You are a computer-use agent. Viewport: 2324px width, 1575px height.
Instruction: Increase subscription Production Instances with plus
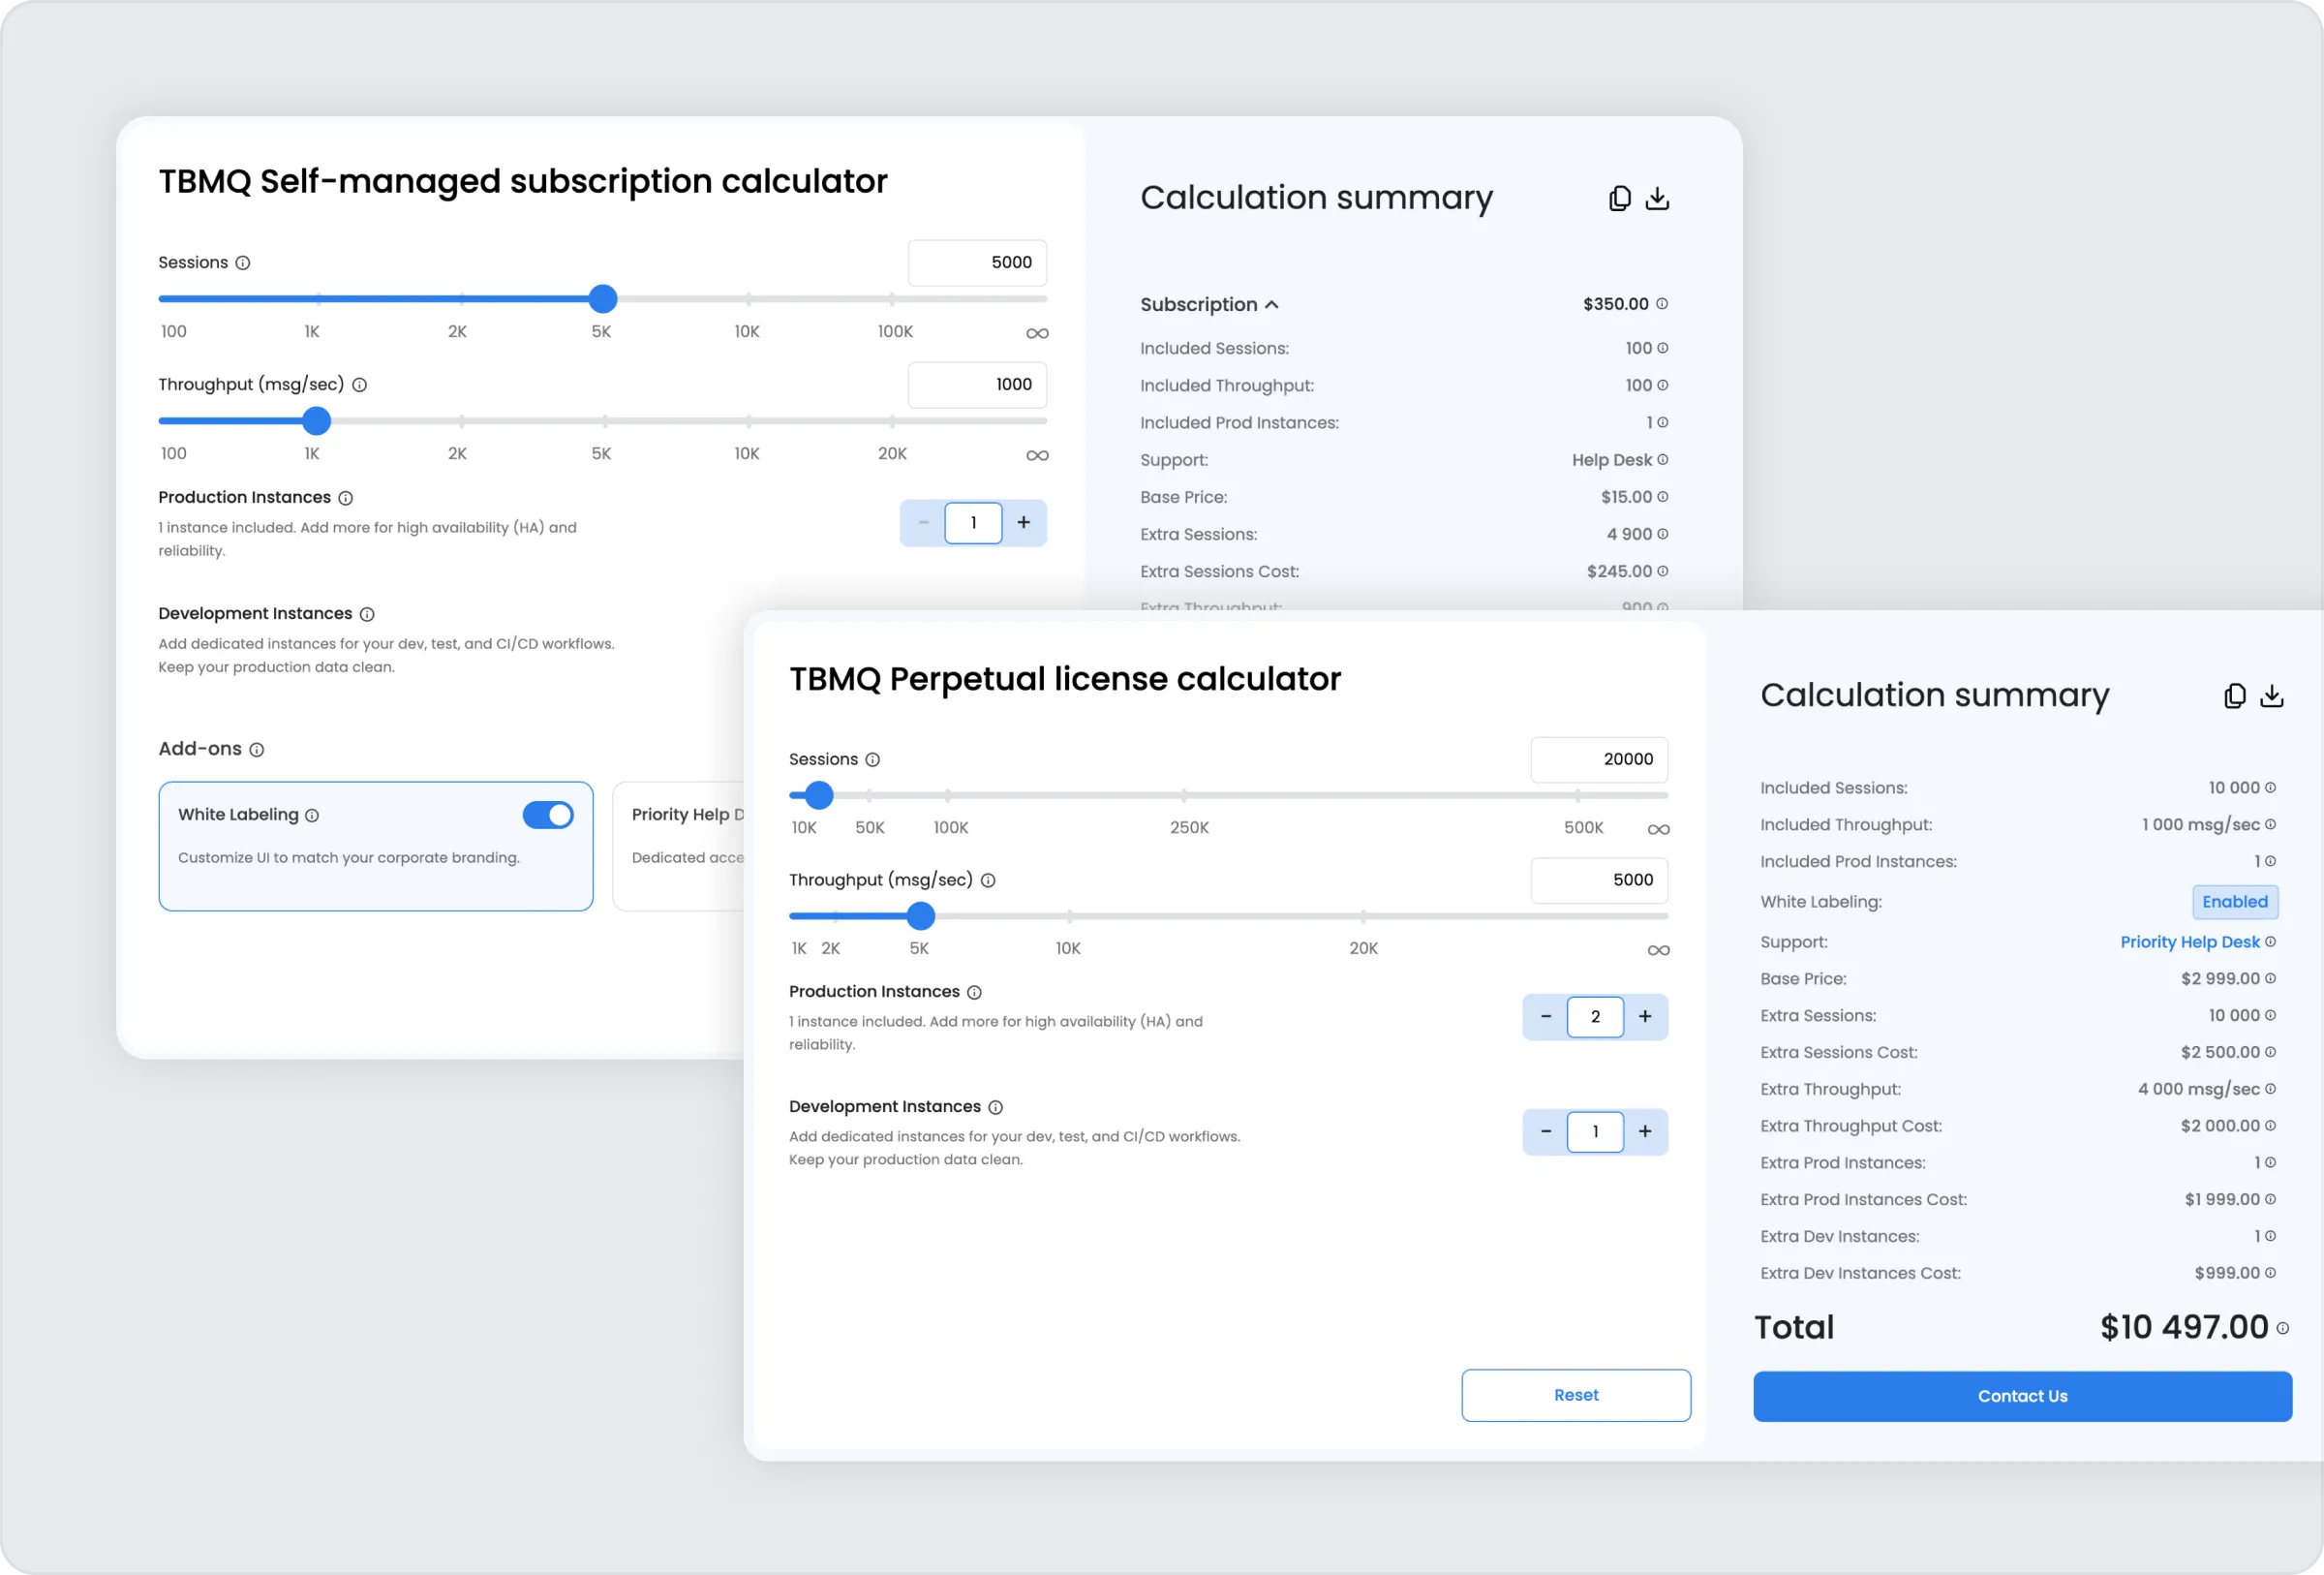(x=1024, y=523)
